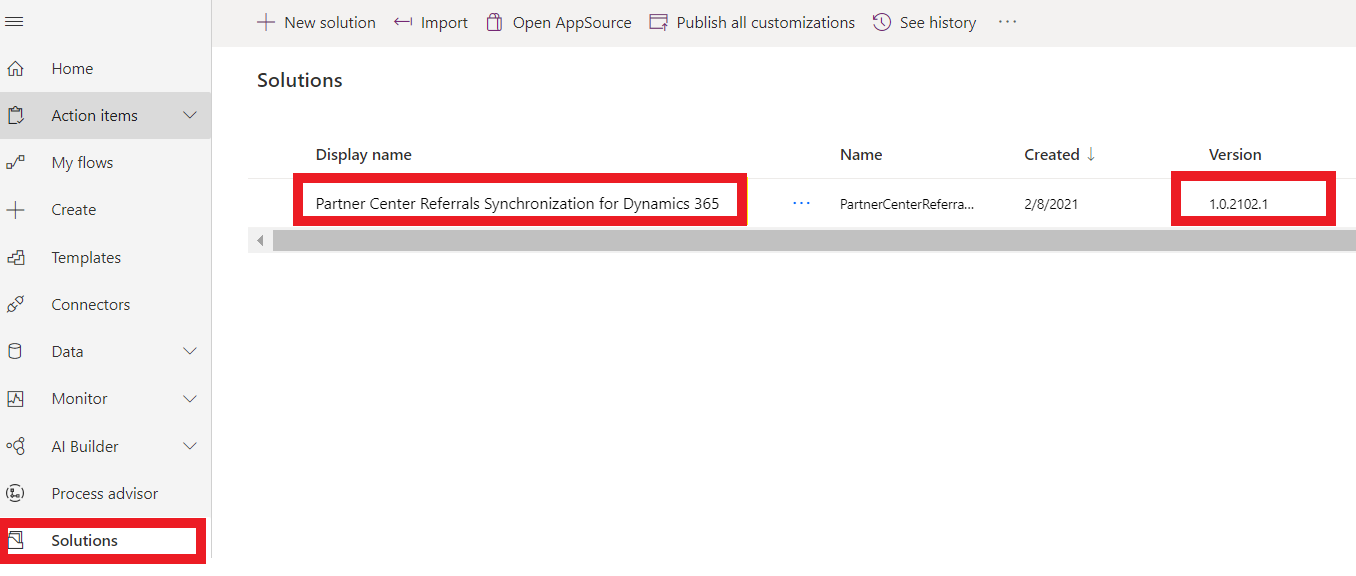Click the Templates icon in sidebar
The width and height of the screenshot is (1356, 576).
[15, 258]
